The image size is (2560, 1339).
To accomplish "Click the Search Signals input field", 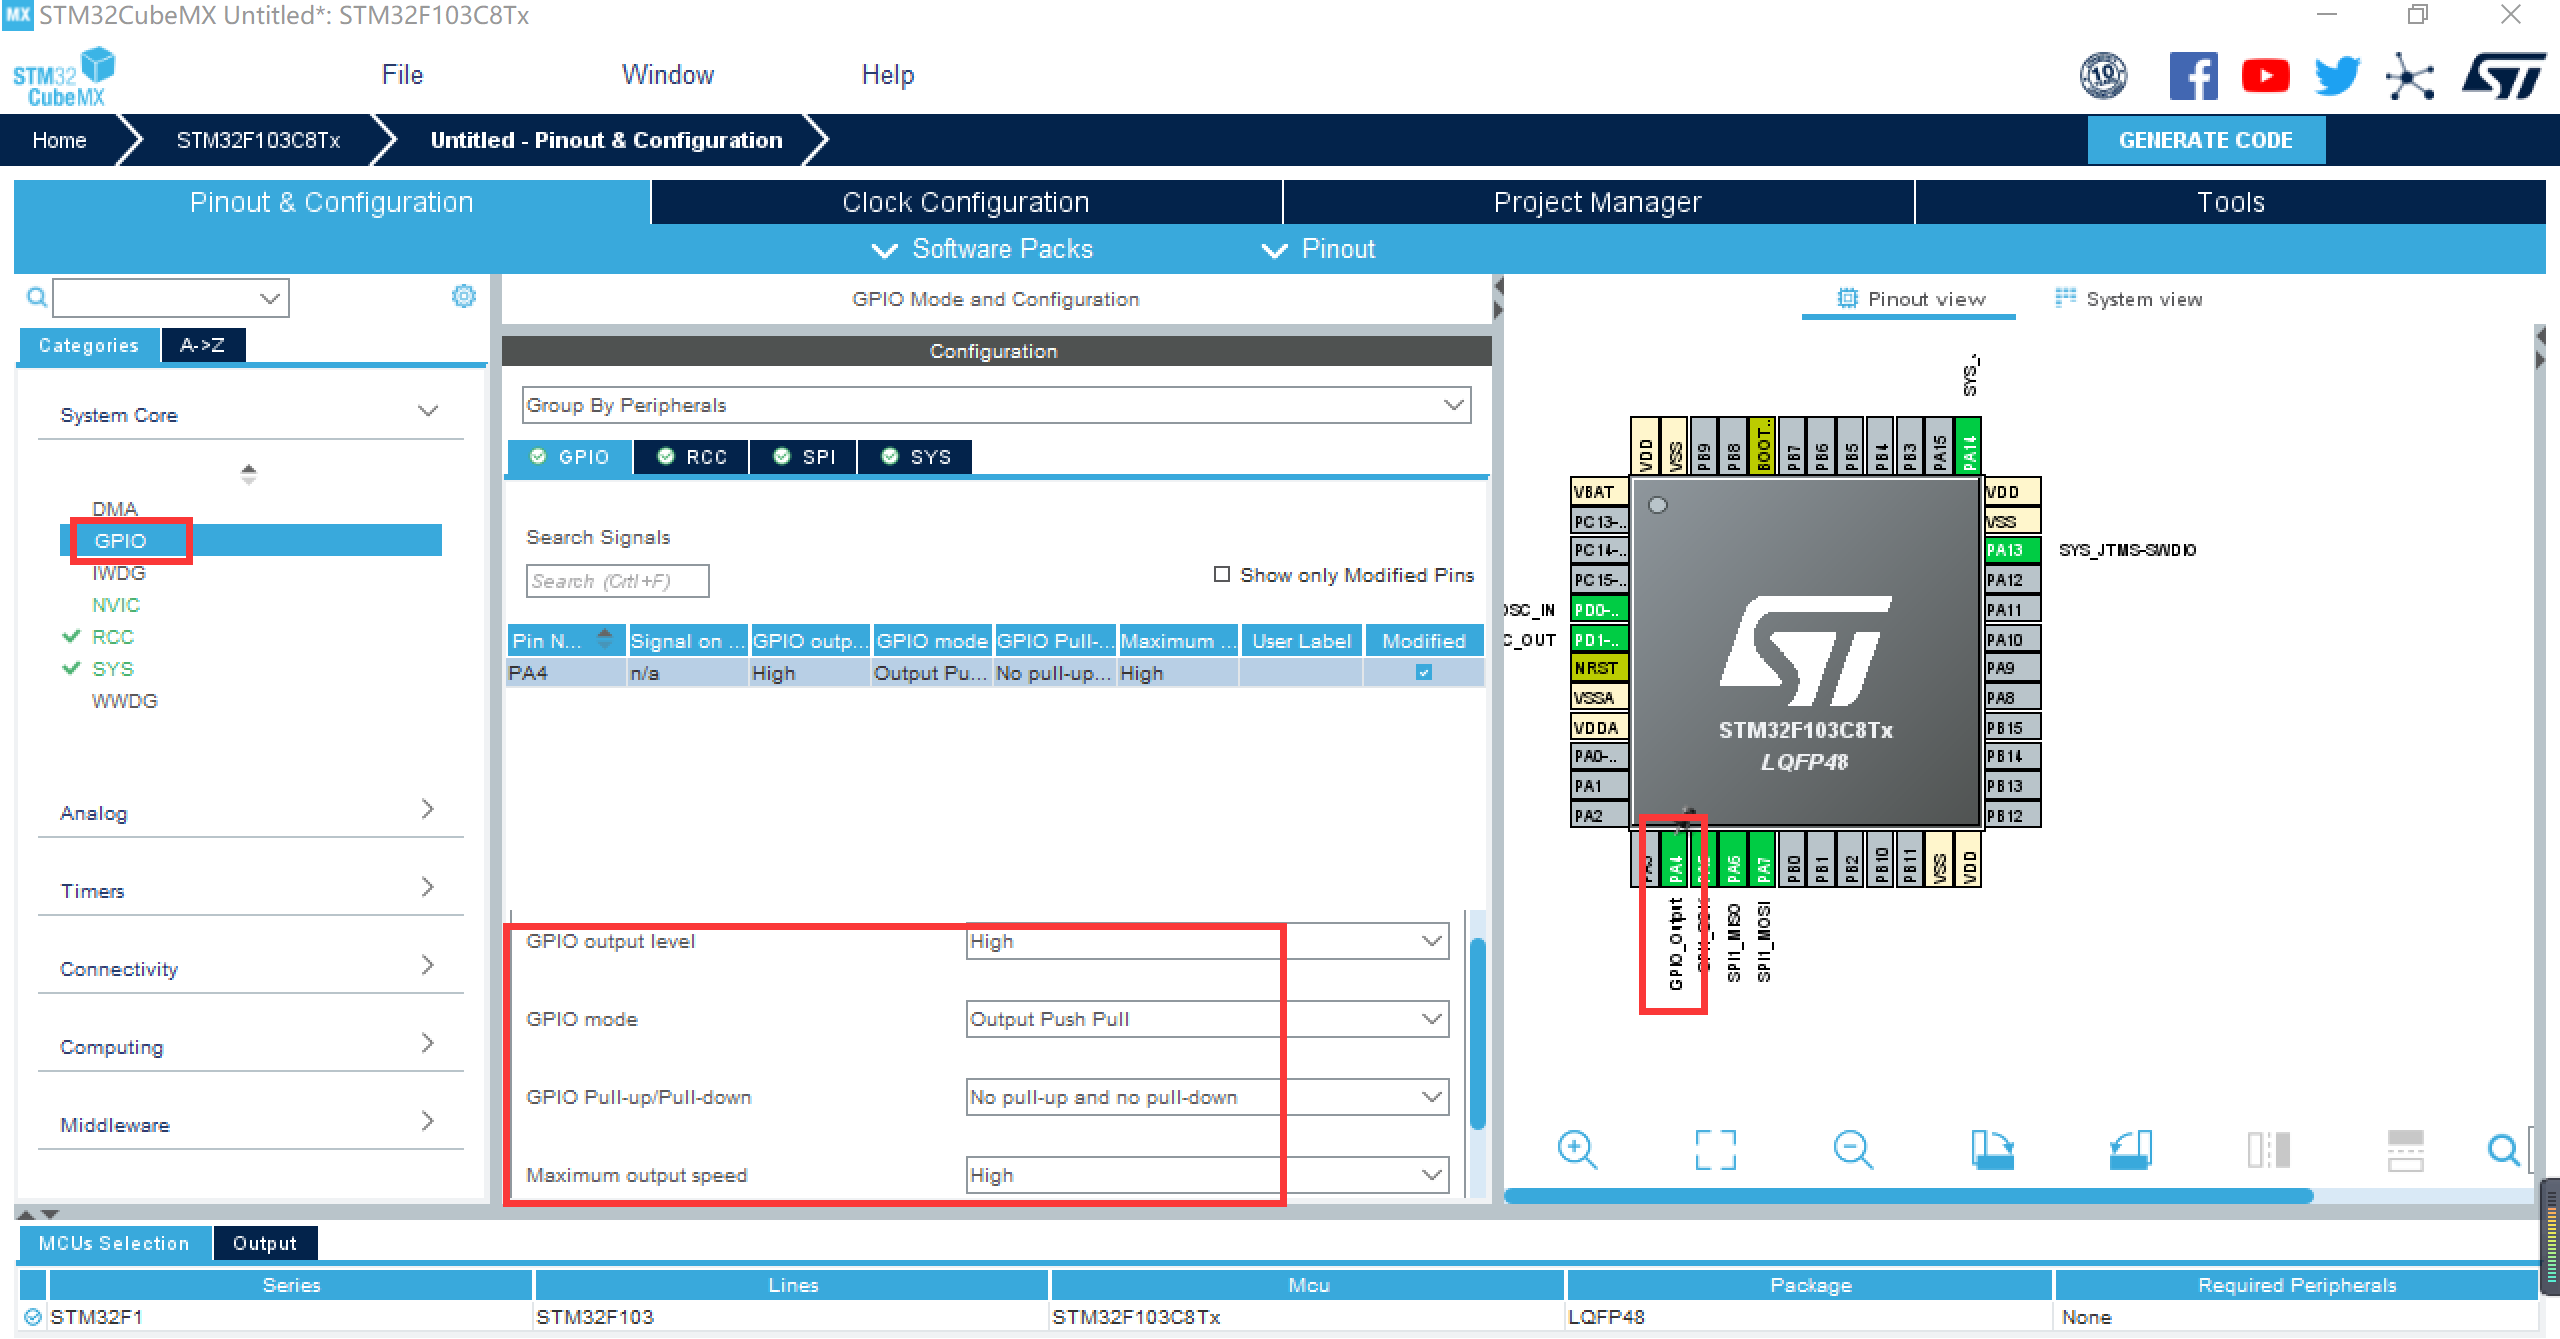I will tap(617, 581).
